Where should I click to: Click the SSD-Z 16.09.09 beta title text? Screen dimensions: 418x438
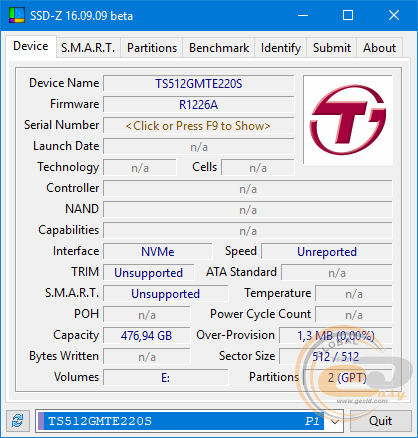click(81, 16)
